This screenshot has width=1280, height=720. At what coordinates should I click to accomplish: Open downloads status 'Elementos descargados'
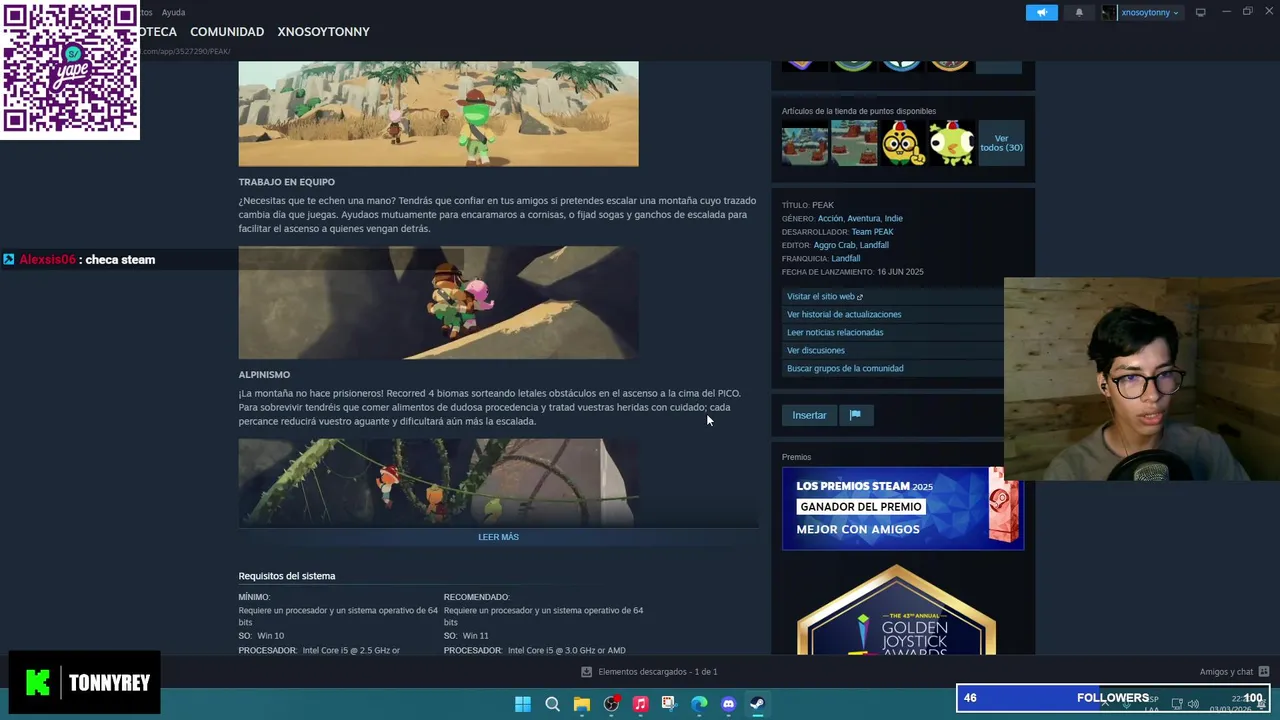tap(657, 672)
